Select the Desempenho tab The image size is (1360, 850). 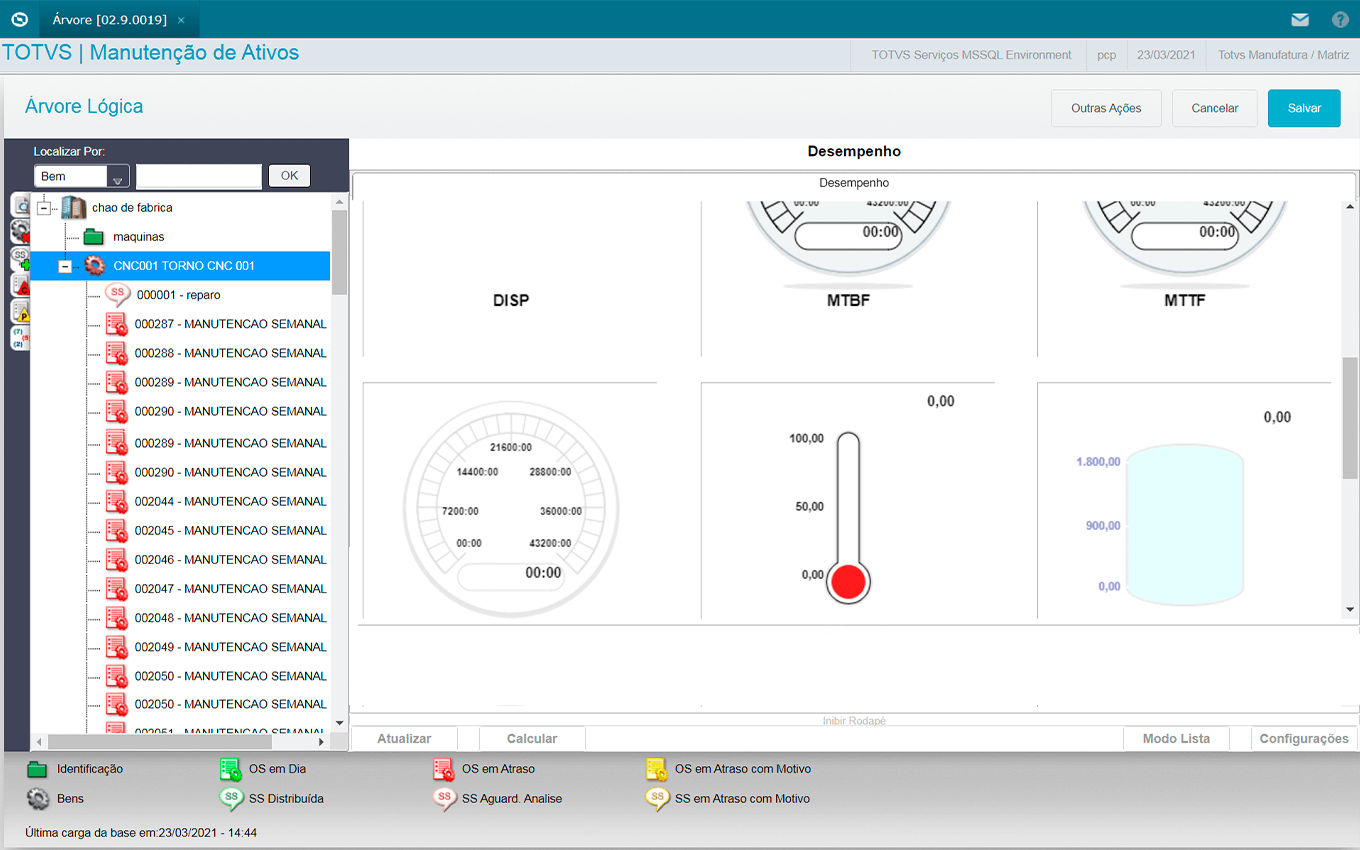[x=854, y=183]
